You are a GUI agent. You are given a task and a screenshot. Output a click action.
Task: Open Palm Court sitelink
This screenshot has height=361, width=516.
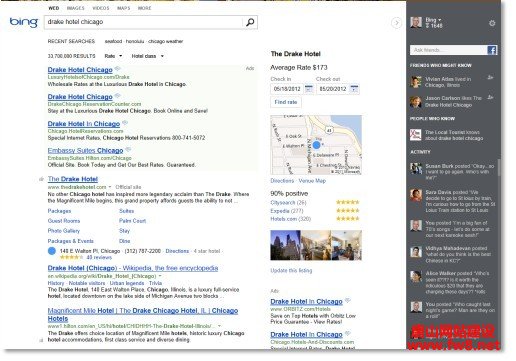click(x=132, y=221)
